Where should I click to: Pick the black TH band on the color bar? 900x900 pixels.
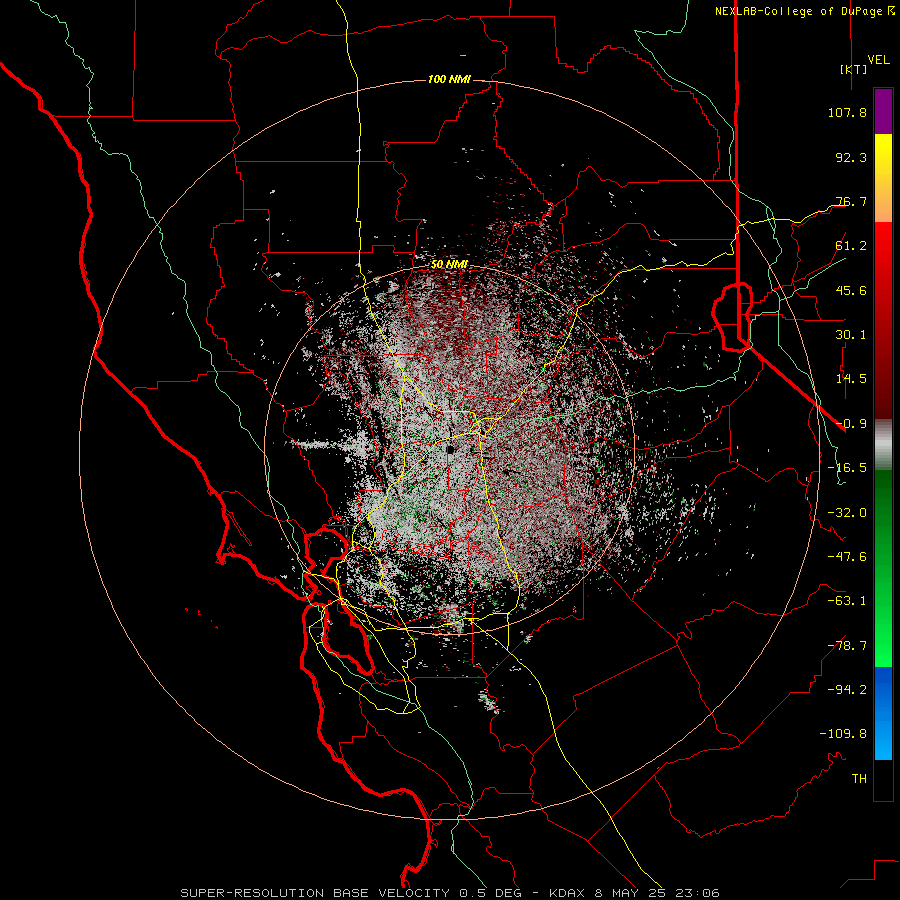(883, 780)
